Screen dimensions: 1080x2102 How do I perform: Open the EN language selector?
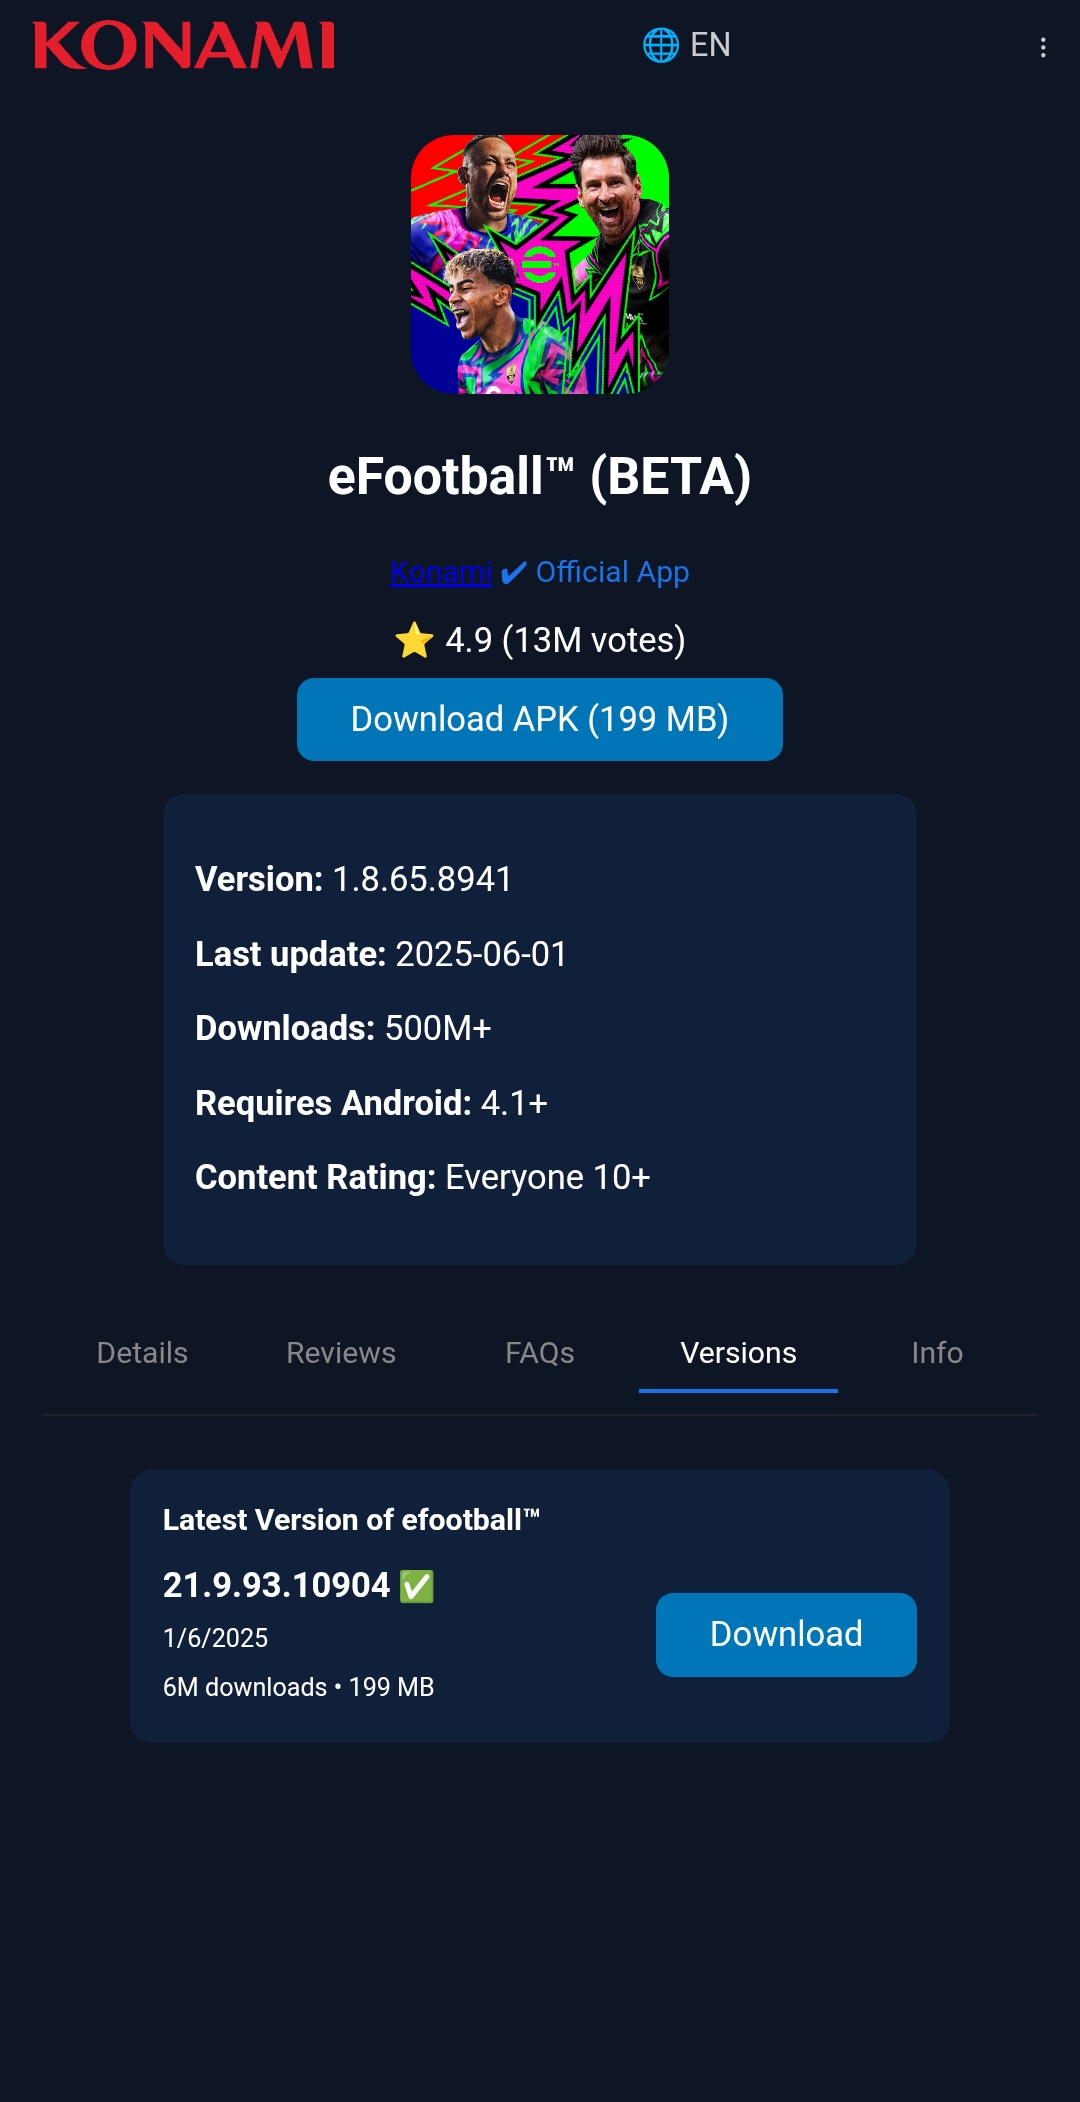click(710, 45)
